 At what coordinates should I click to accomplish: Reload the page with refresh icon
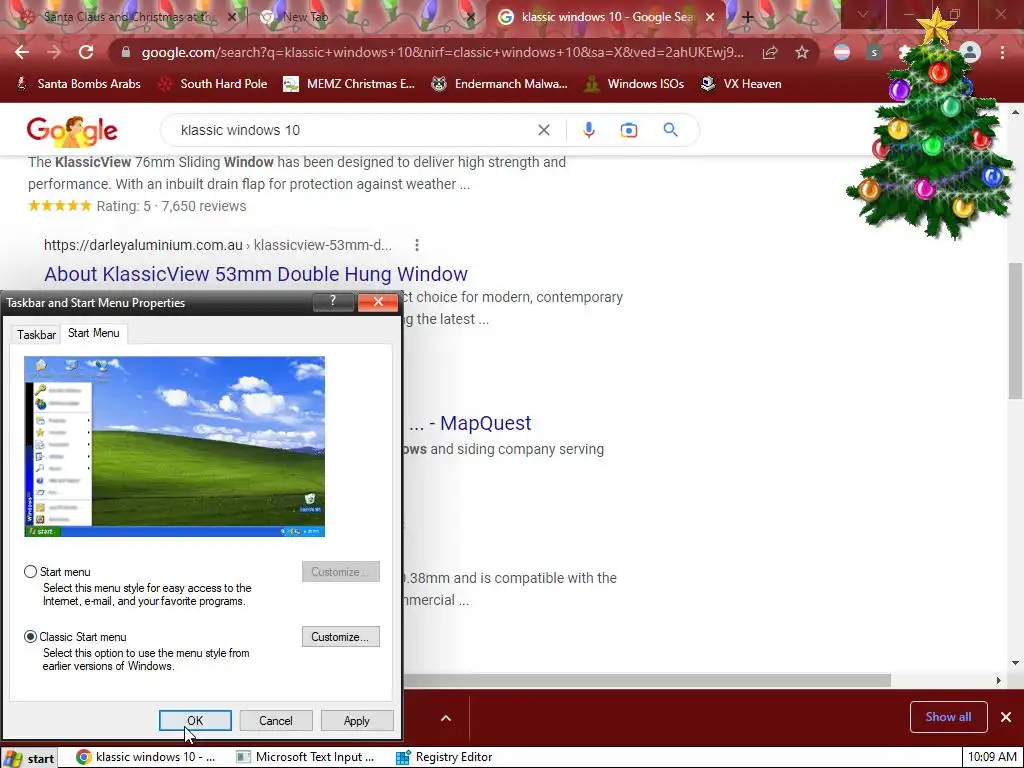[x=86, y=52]
